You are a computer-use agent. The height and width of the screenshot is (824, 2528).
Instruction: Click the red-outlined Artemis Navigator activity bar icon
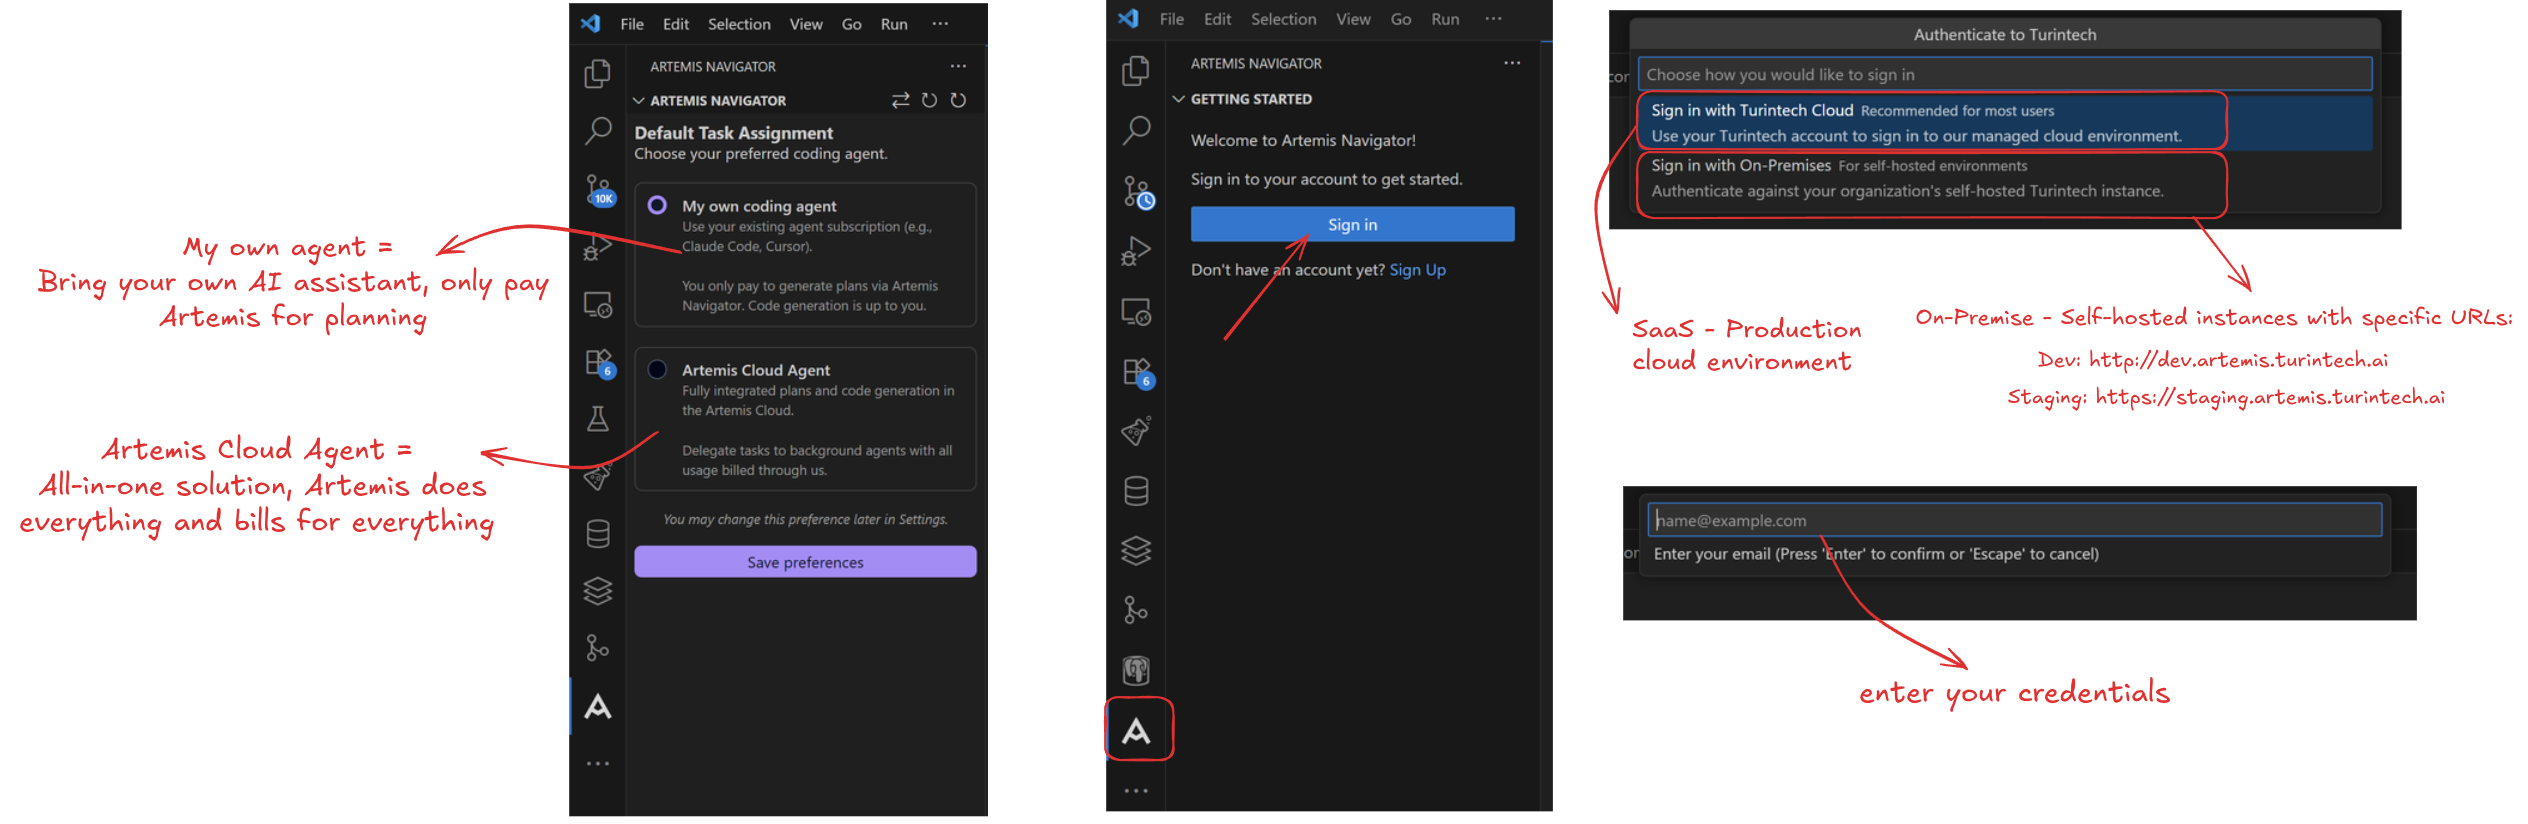click(x=1136, y=730)
